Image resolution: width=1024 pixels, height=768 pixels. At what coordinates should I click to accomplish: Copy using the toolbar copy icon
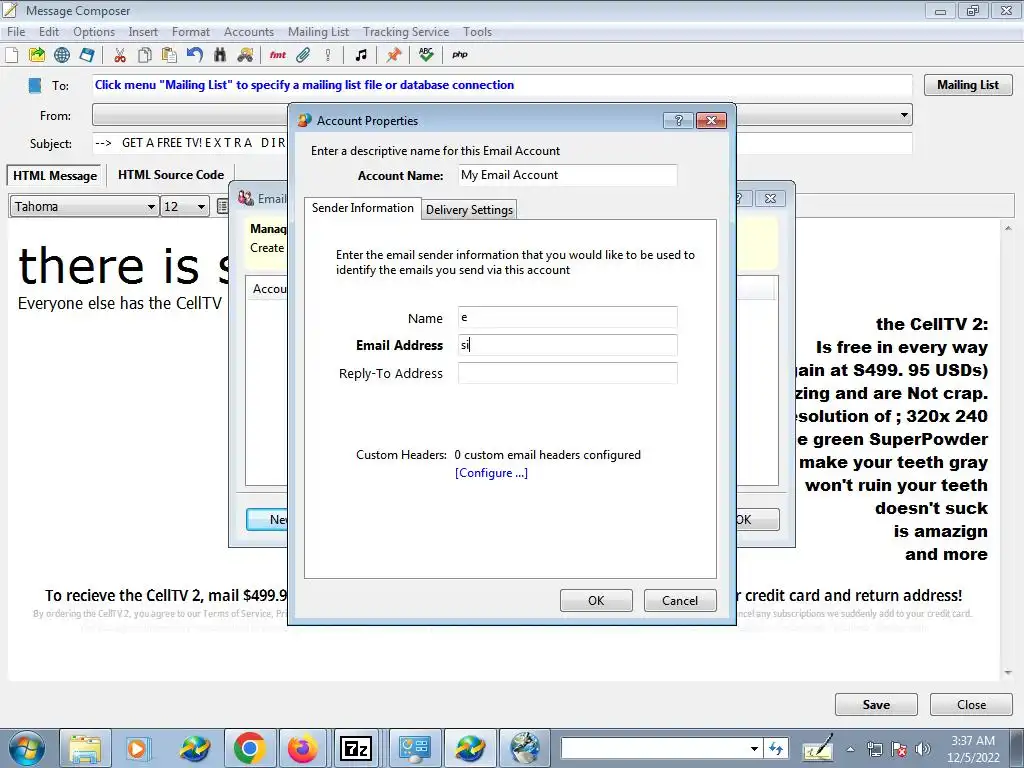tap(144, 55)
